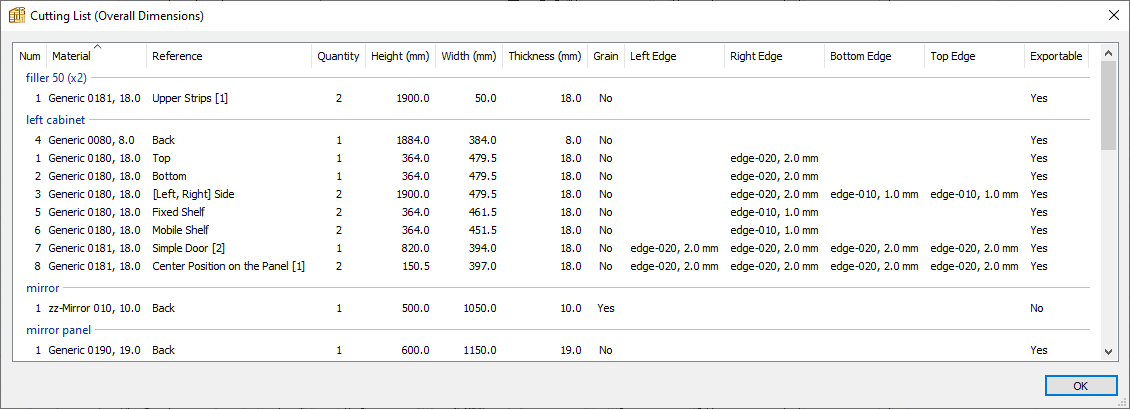Select the Upper Strips [1] row
The height and width of the screenshot is (409, 1130).
click(190, 99)
